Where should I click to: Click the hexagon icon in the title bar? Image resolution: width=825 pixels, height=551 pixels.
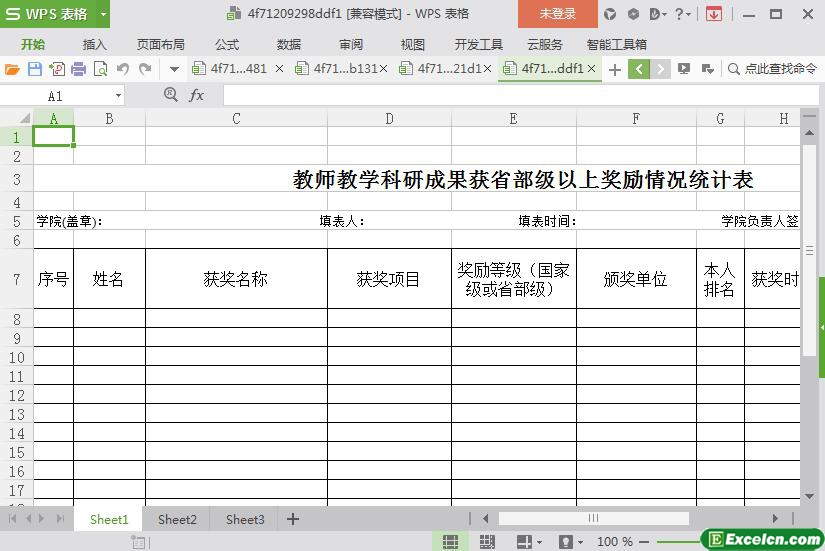(633, 14)
